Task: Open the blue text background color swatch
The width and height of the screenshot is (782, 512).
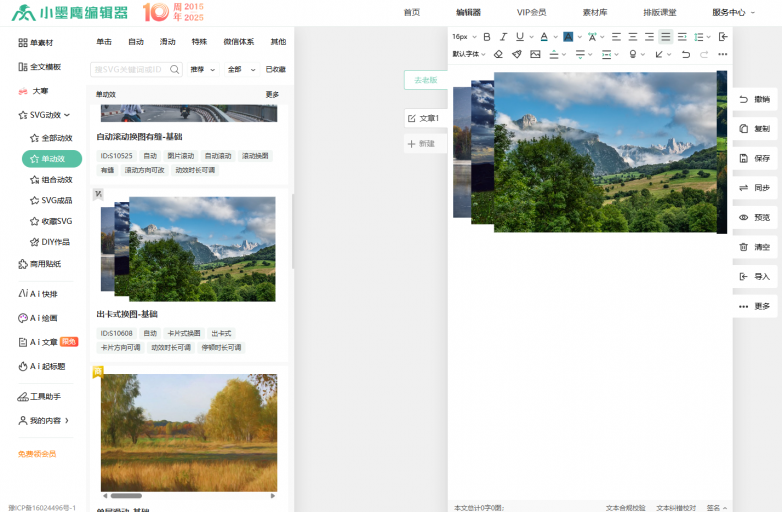Action: pos(568,37)
